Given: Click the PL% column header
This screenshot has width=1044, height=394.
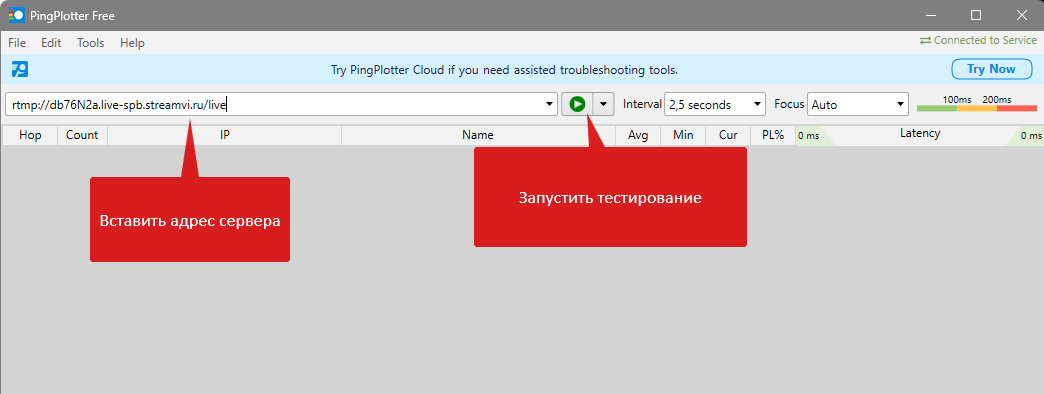Looking at the screenshot, I should click(773, 135).
